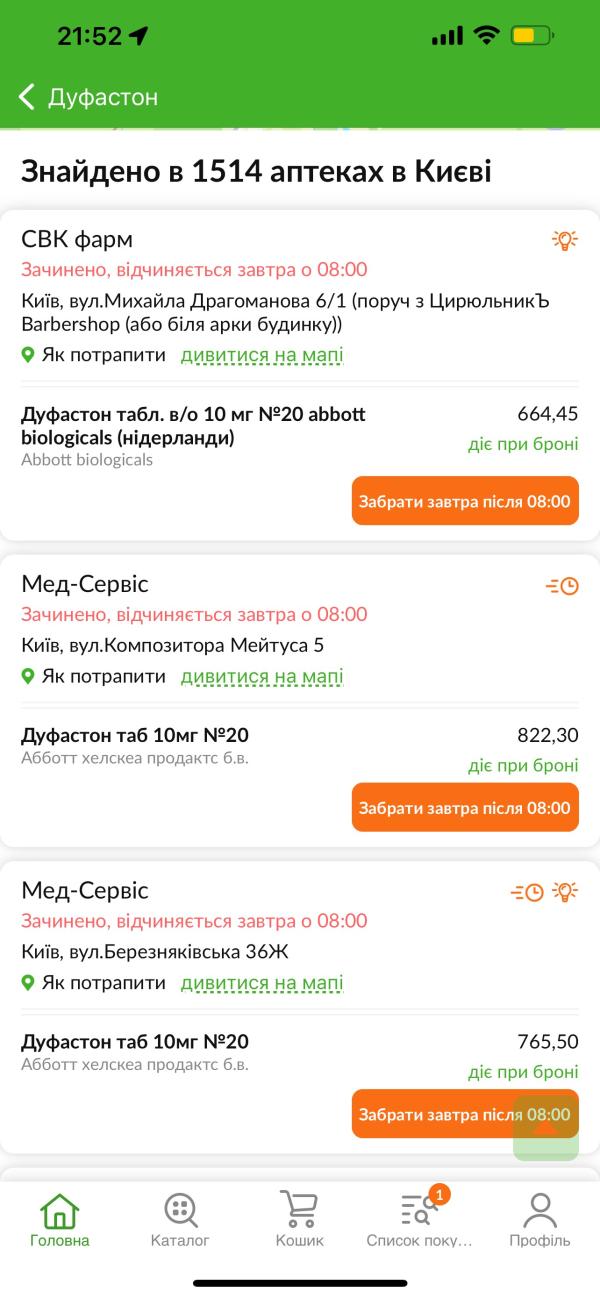View СВК фарм location on the map
600x1297 pixels.
click(x=262, y=355)
